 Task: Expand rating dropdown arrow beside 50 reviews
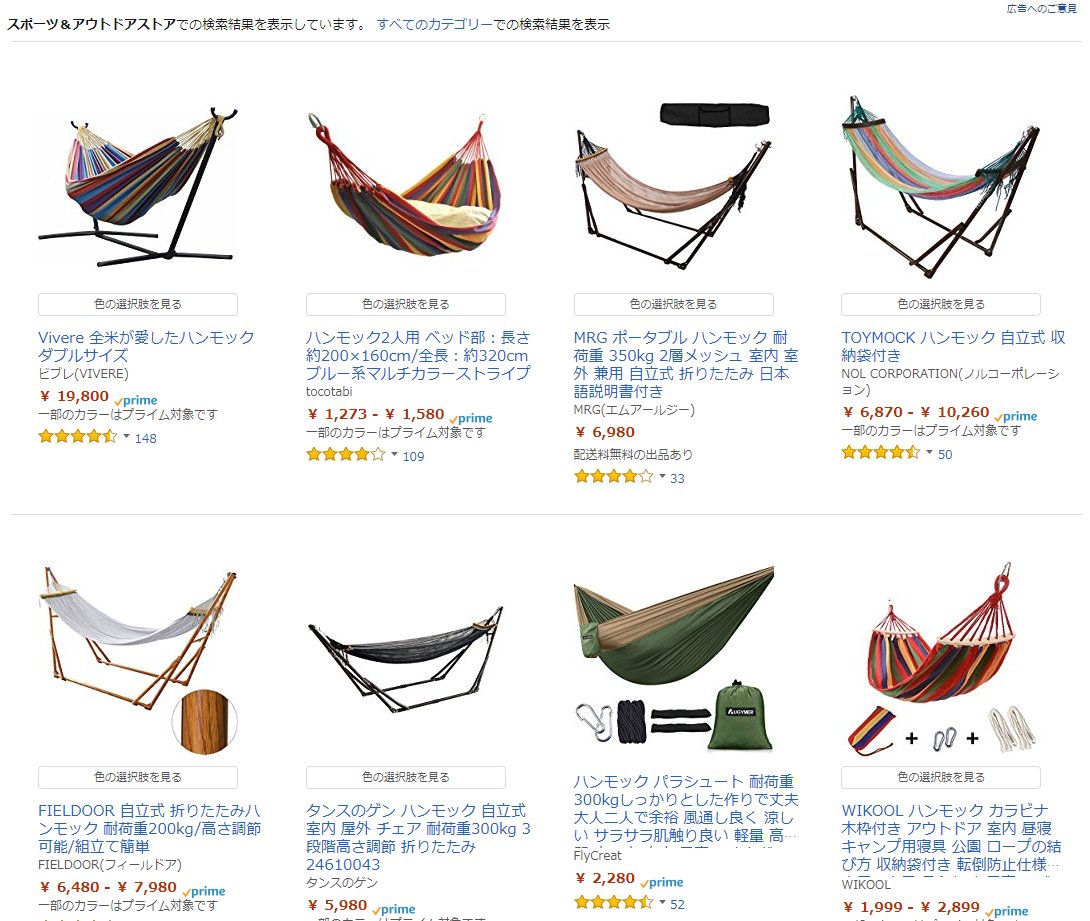929,453
